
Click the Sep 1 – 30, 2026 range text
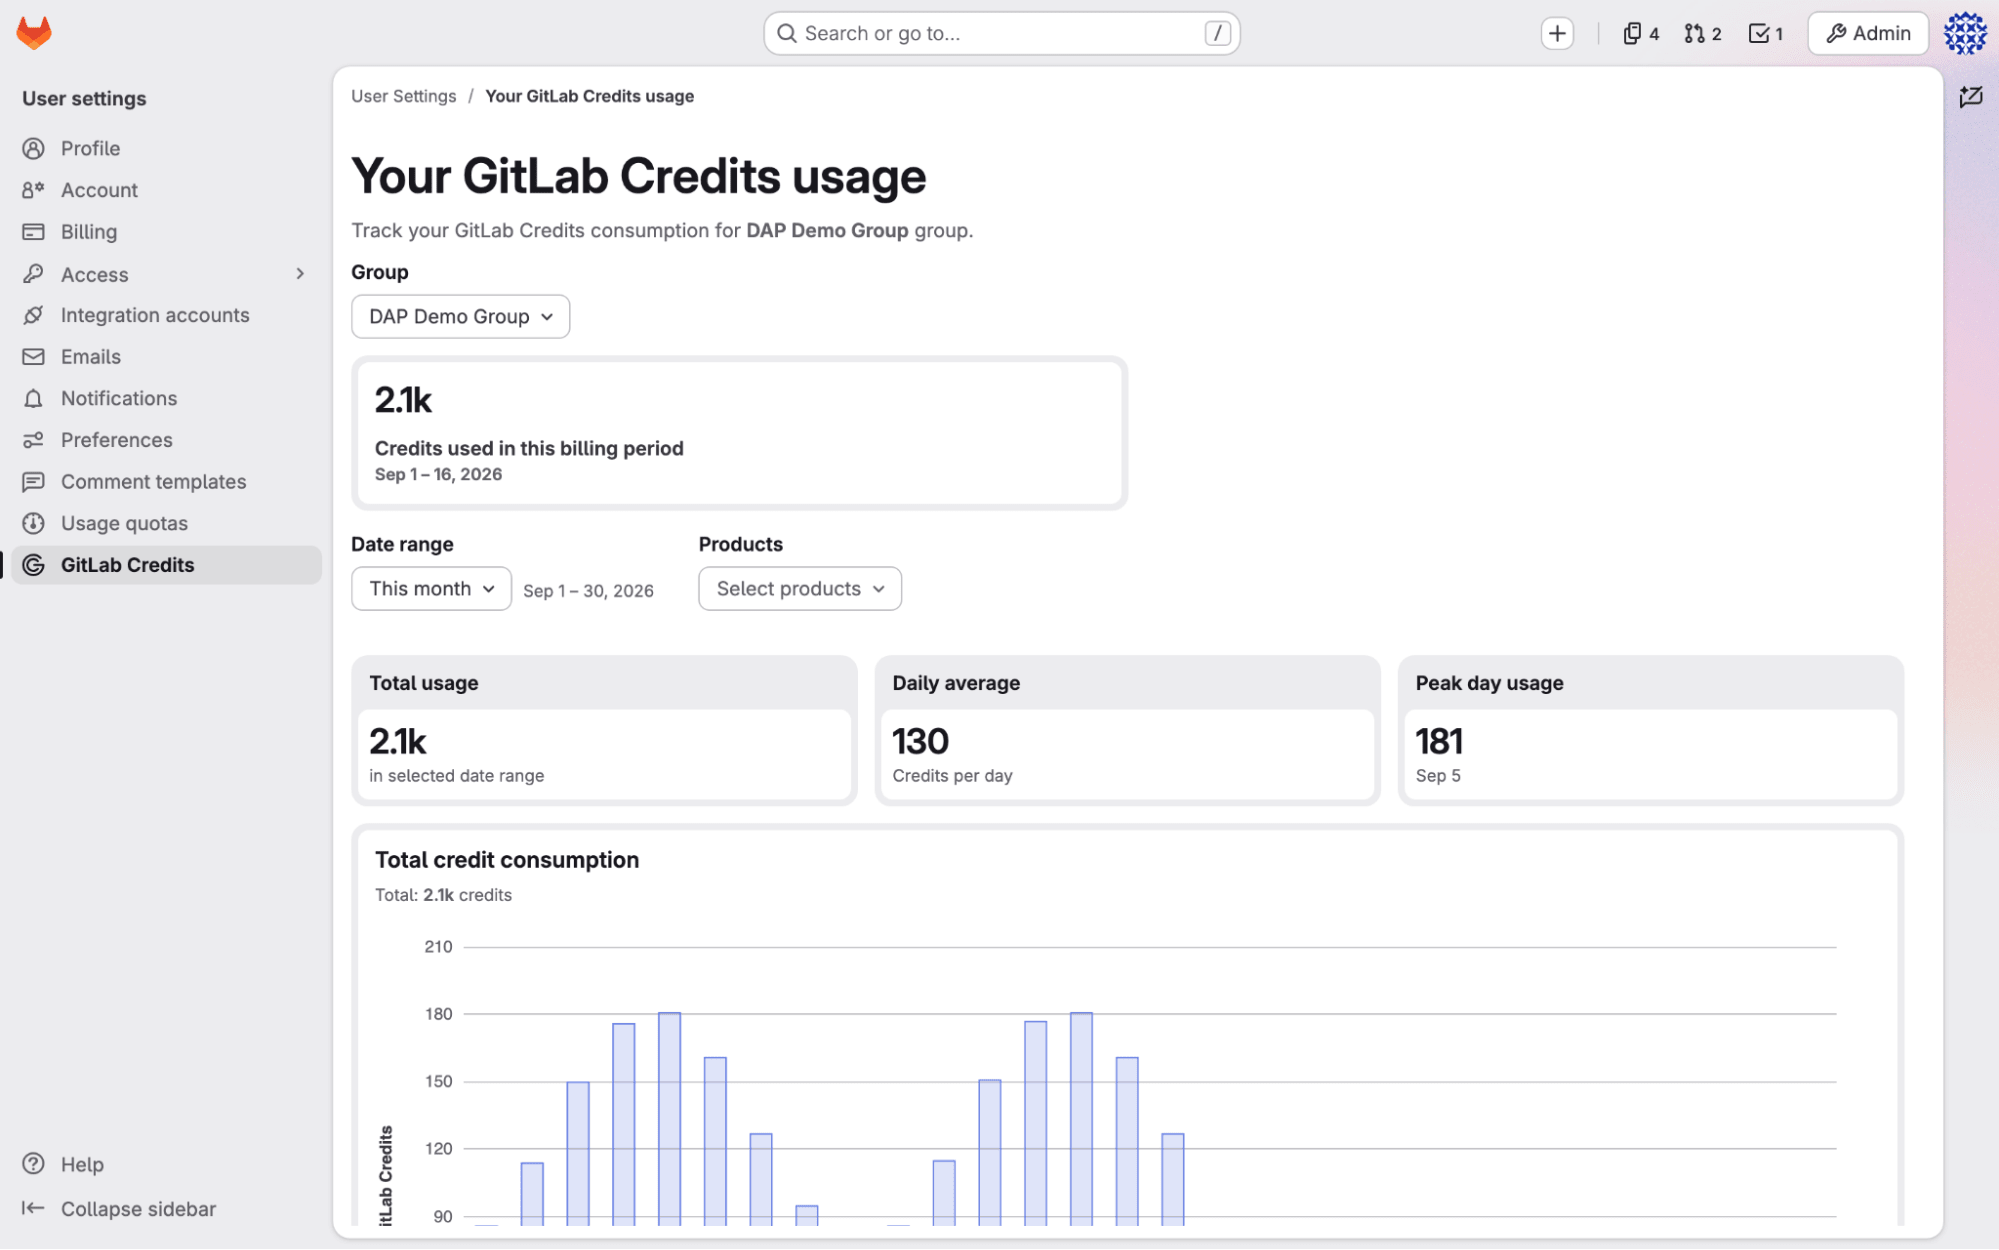(588, 591)
